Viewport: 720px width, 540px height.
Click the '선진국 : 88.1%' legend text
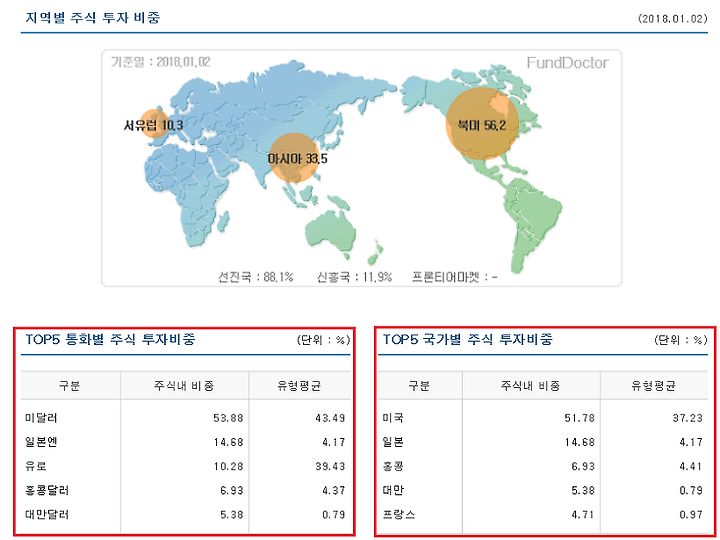tap(255, 277)
